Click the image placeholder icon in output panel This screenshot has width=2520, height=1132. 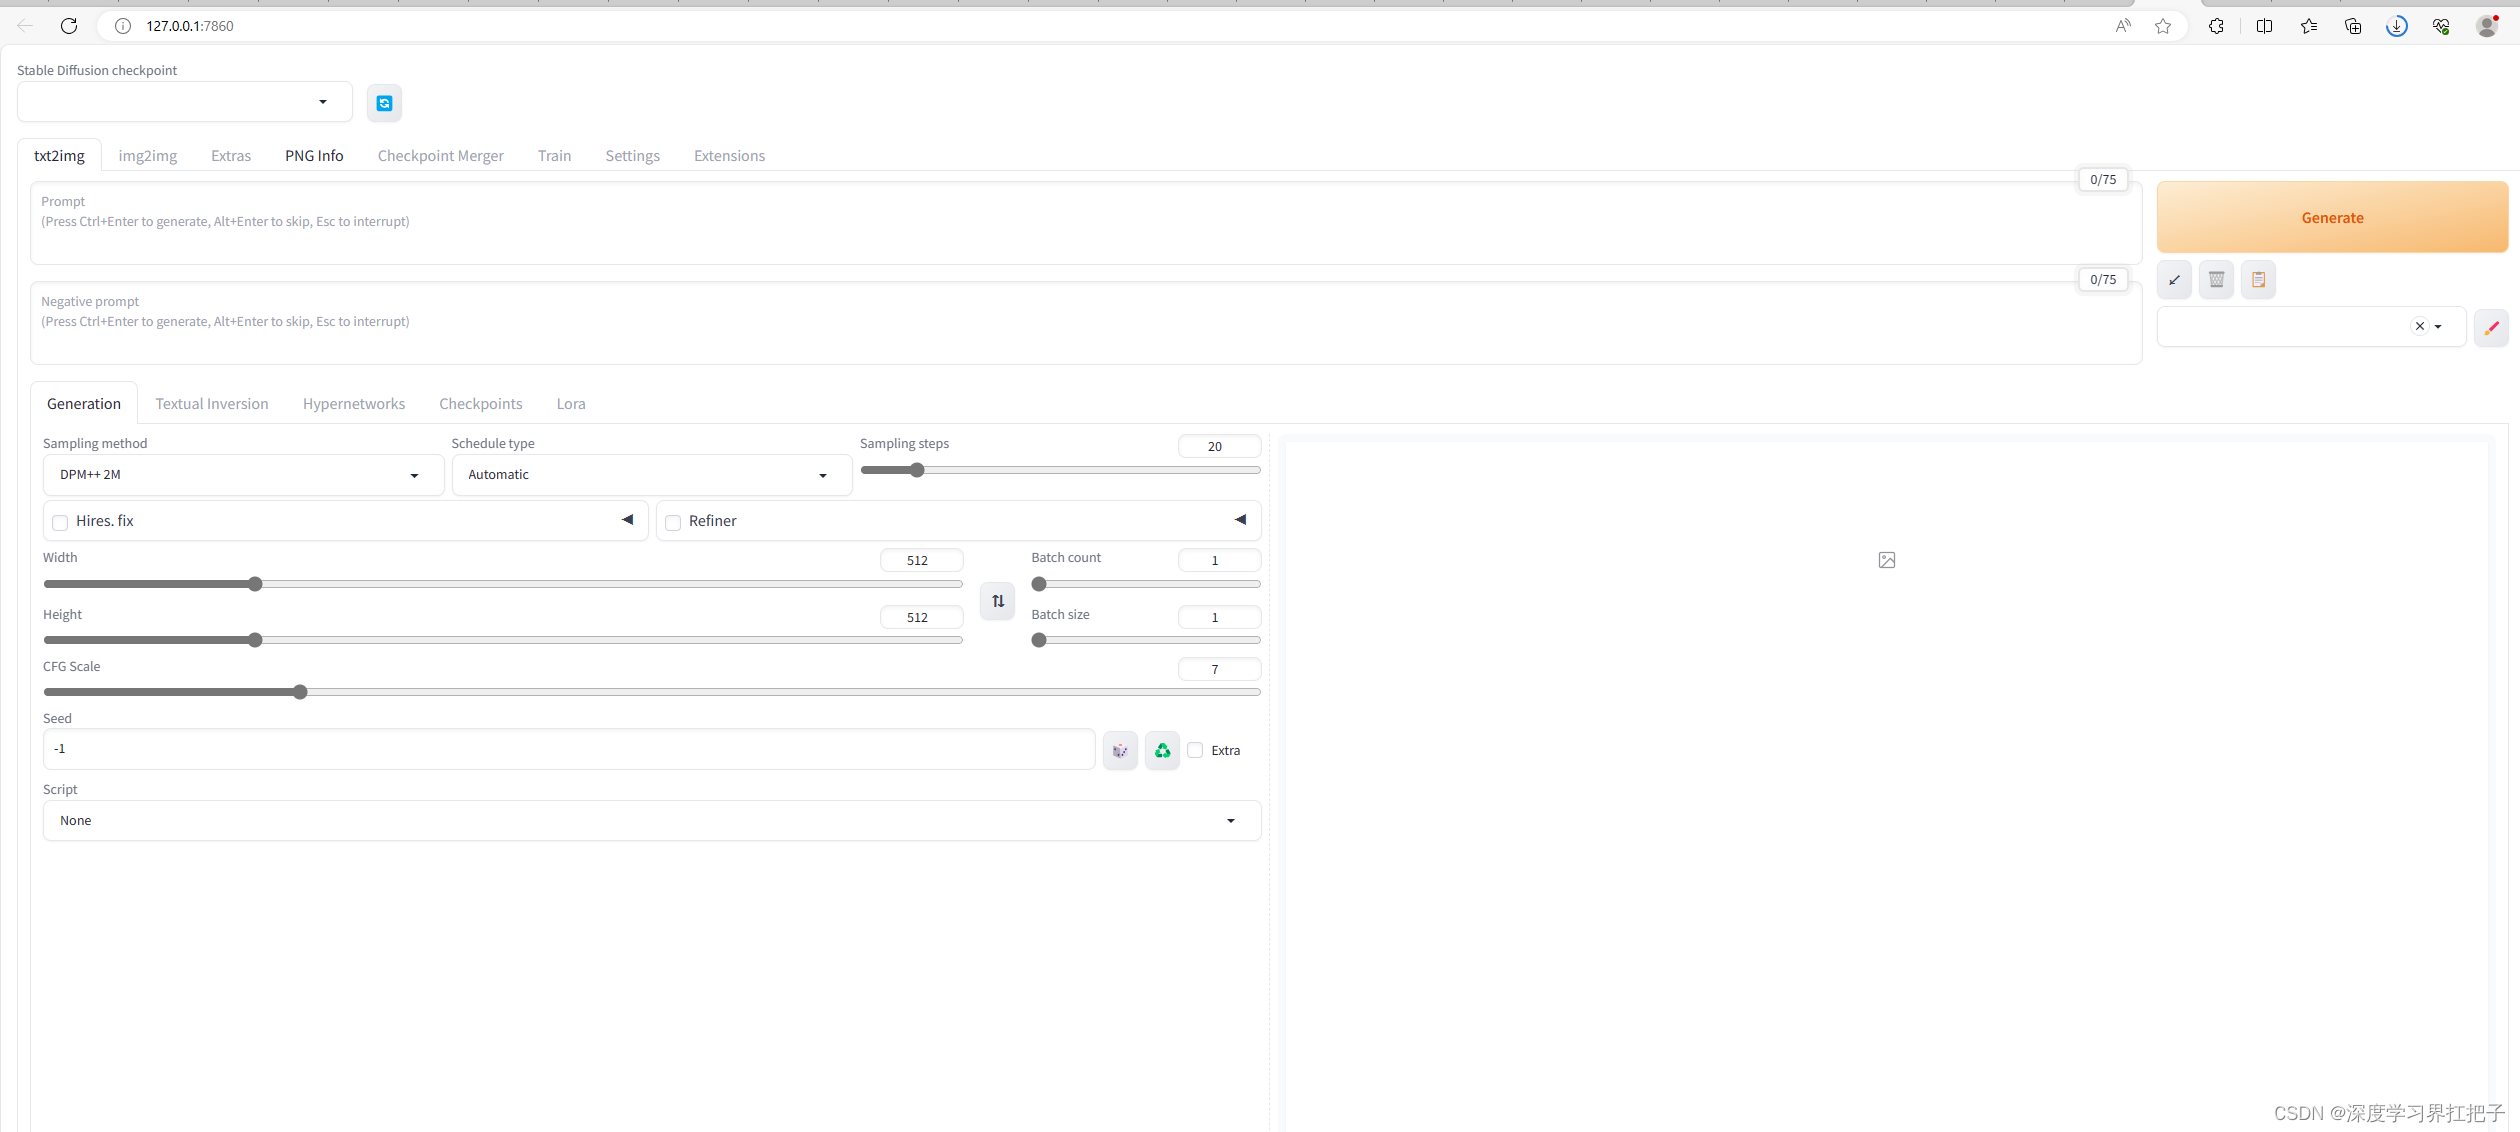point(1886,560)
